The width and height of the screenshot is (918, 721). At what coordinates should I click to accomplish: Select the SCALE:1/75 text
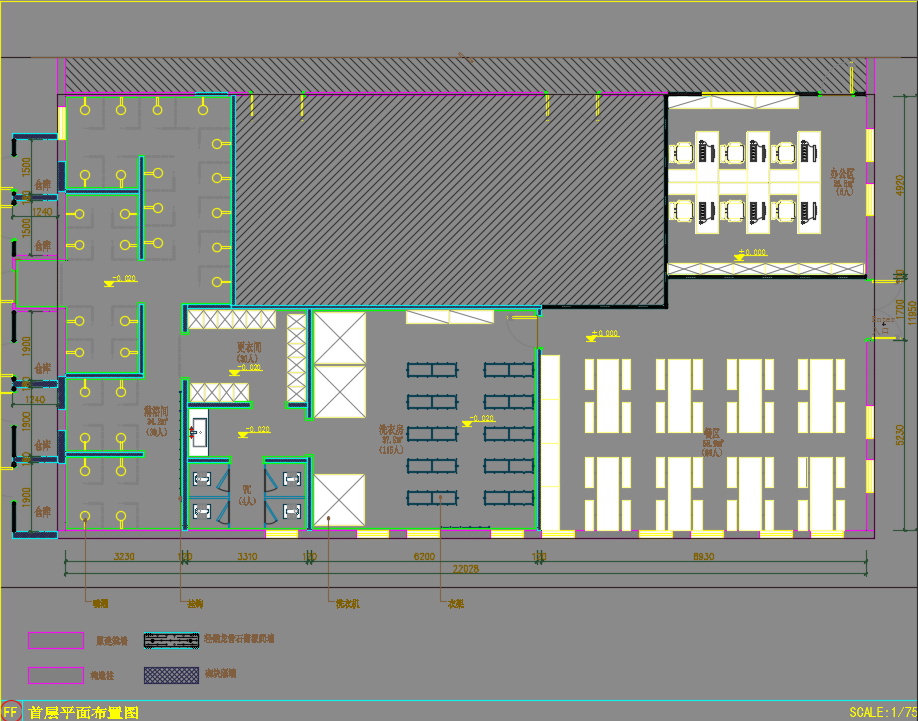click(880, 712)
